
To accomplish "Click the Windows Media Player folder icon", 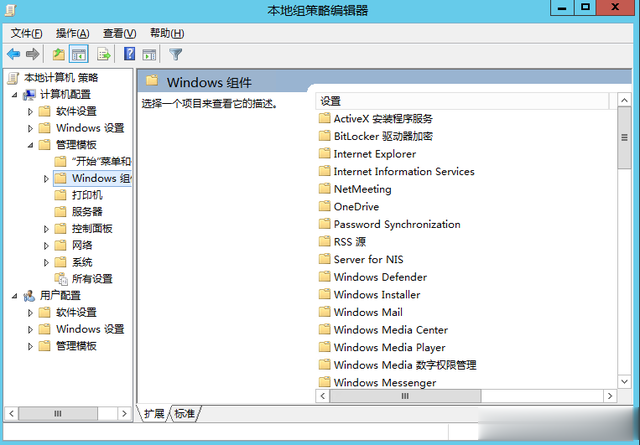I will [x=324, y=347].
